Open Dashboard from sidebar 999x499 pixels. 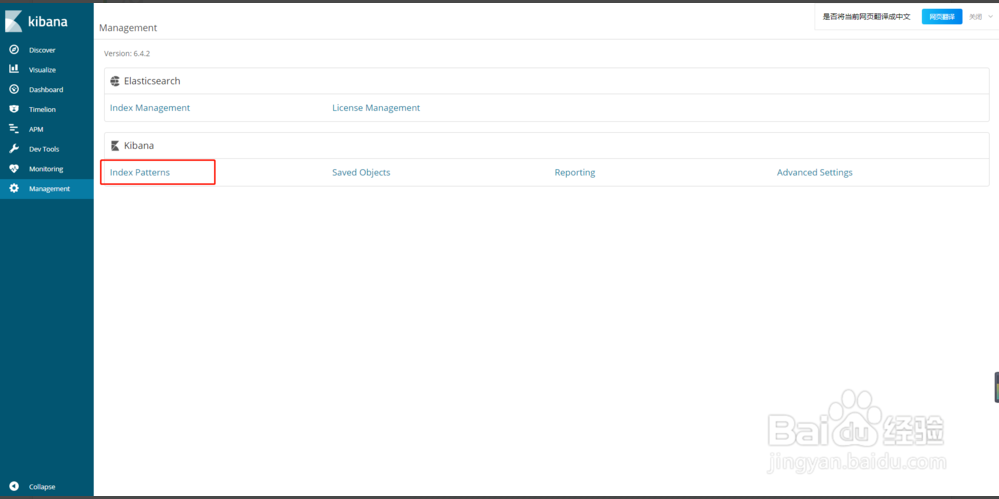(x=46, y=90)
